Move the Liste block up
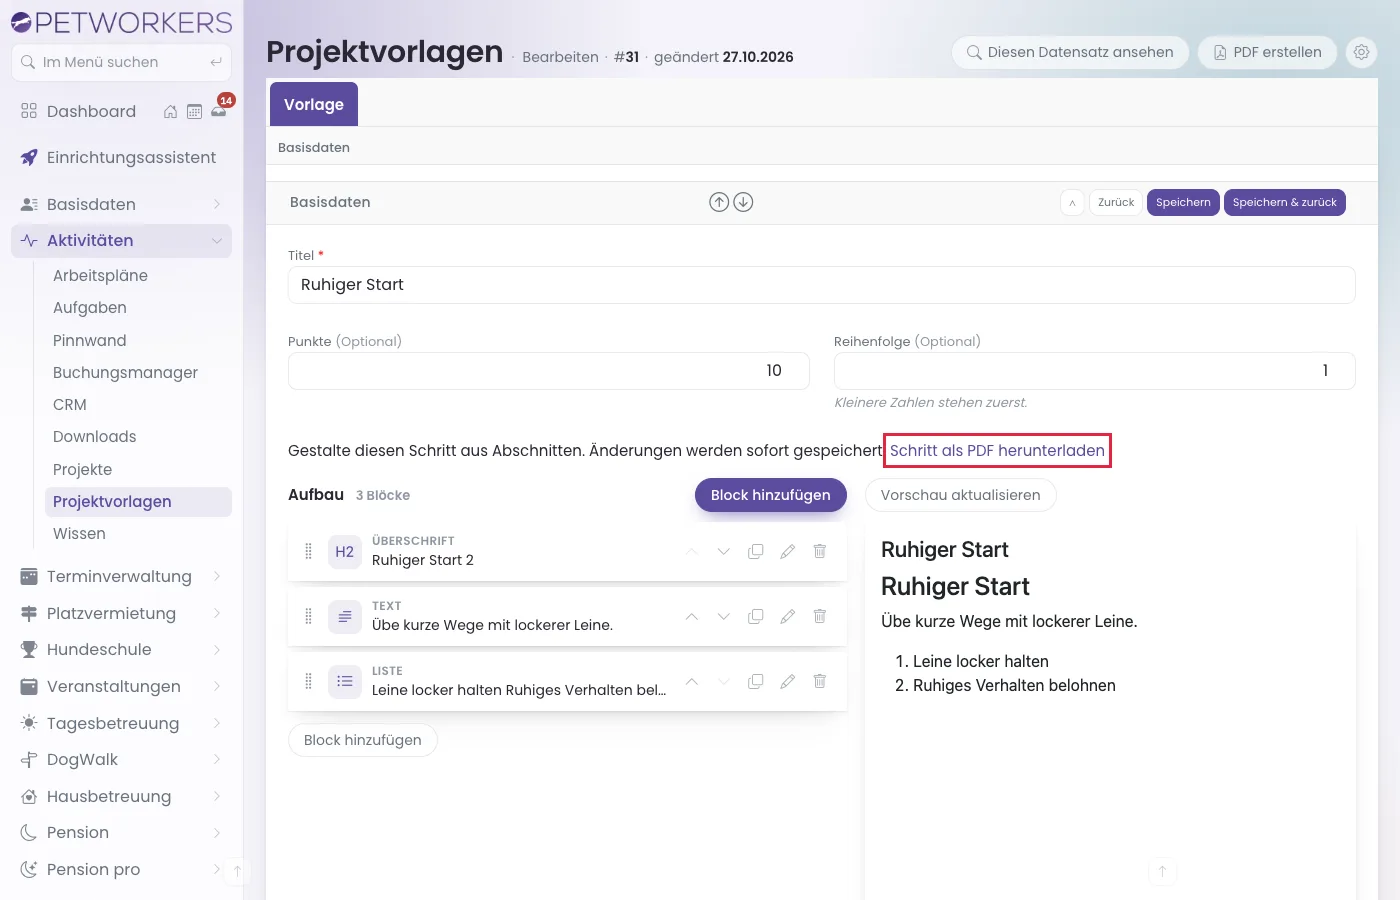Image resolution: width=1400 pixels, height=900 pixels. (692, 682)
